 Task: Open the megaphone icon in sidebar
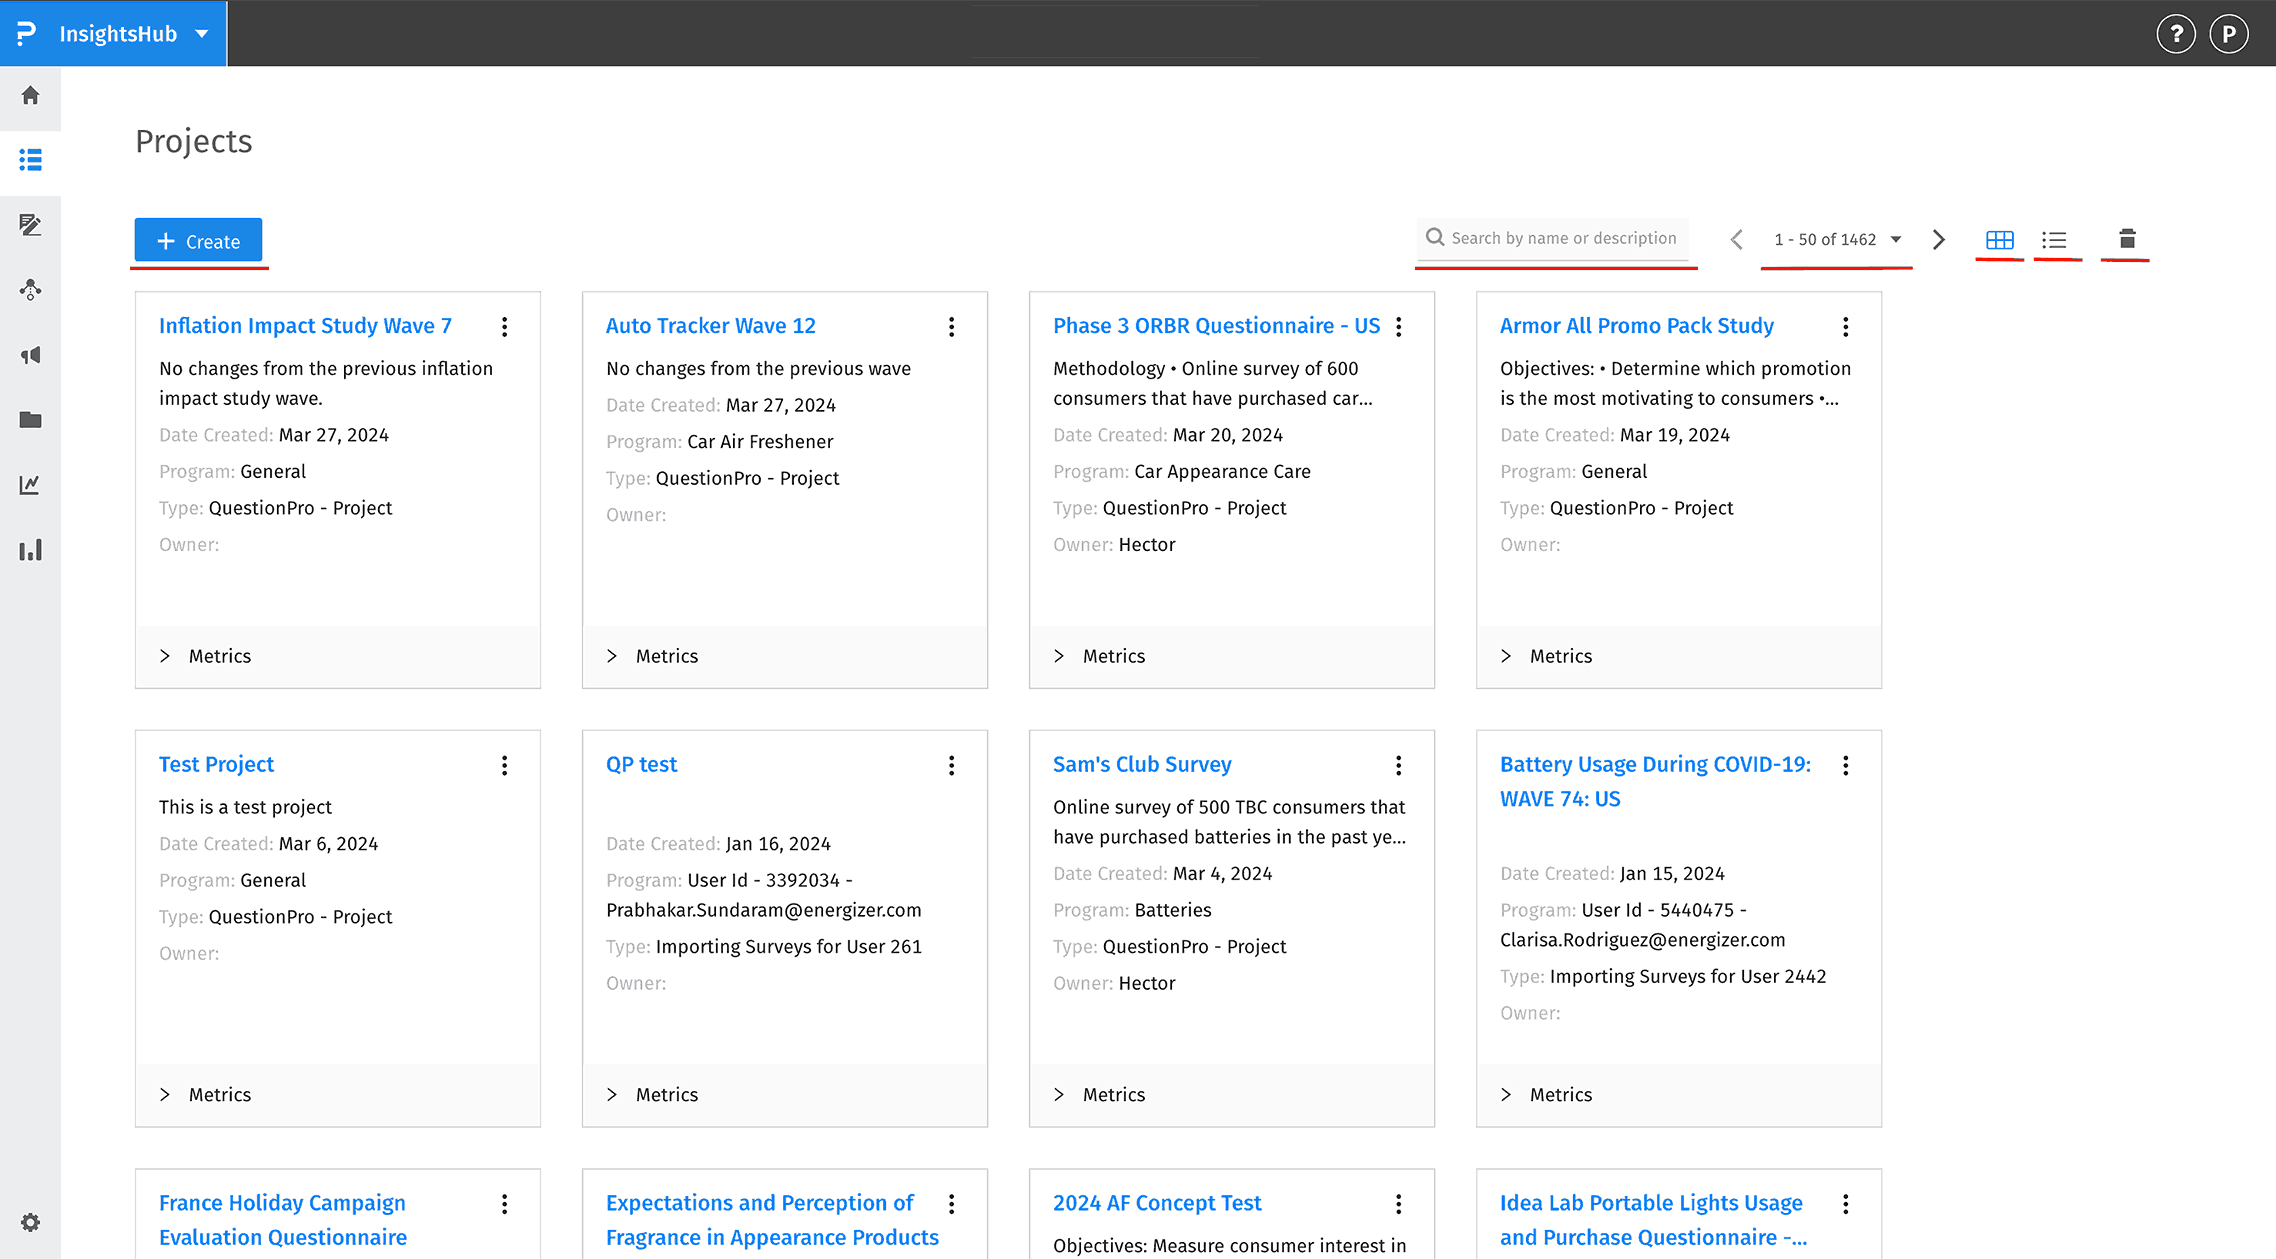point(30,355)
